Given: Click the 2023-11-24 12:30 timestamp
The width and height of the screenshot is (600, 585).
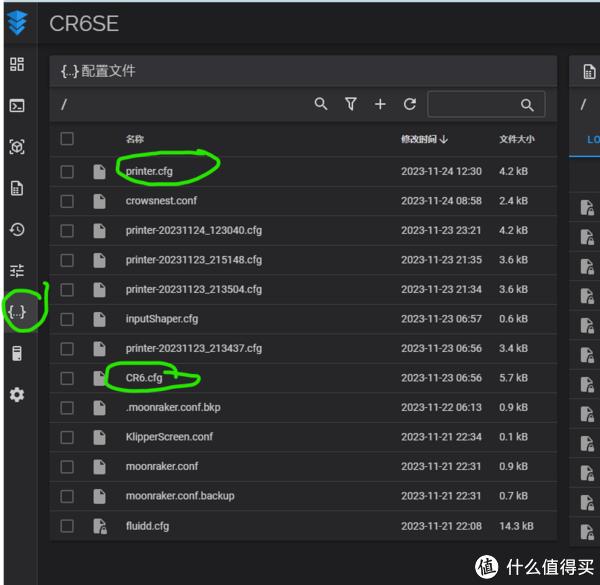Looking at the screenshot, I should [441, 171].
